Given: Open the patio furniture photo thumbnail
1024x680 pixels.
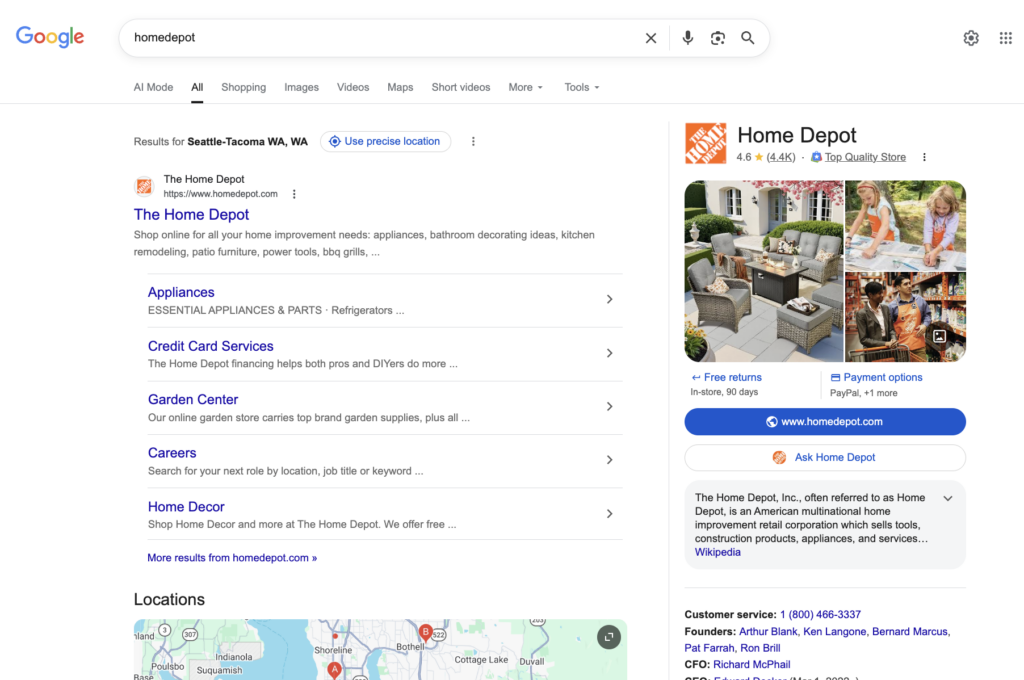Looking at the screenshot, I should coord(764,270).
